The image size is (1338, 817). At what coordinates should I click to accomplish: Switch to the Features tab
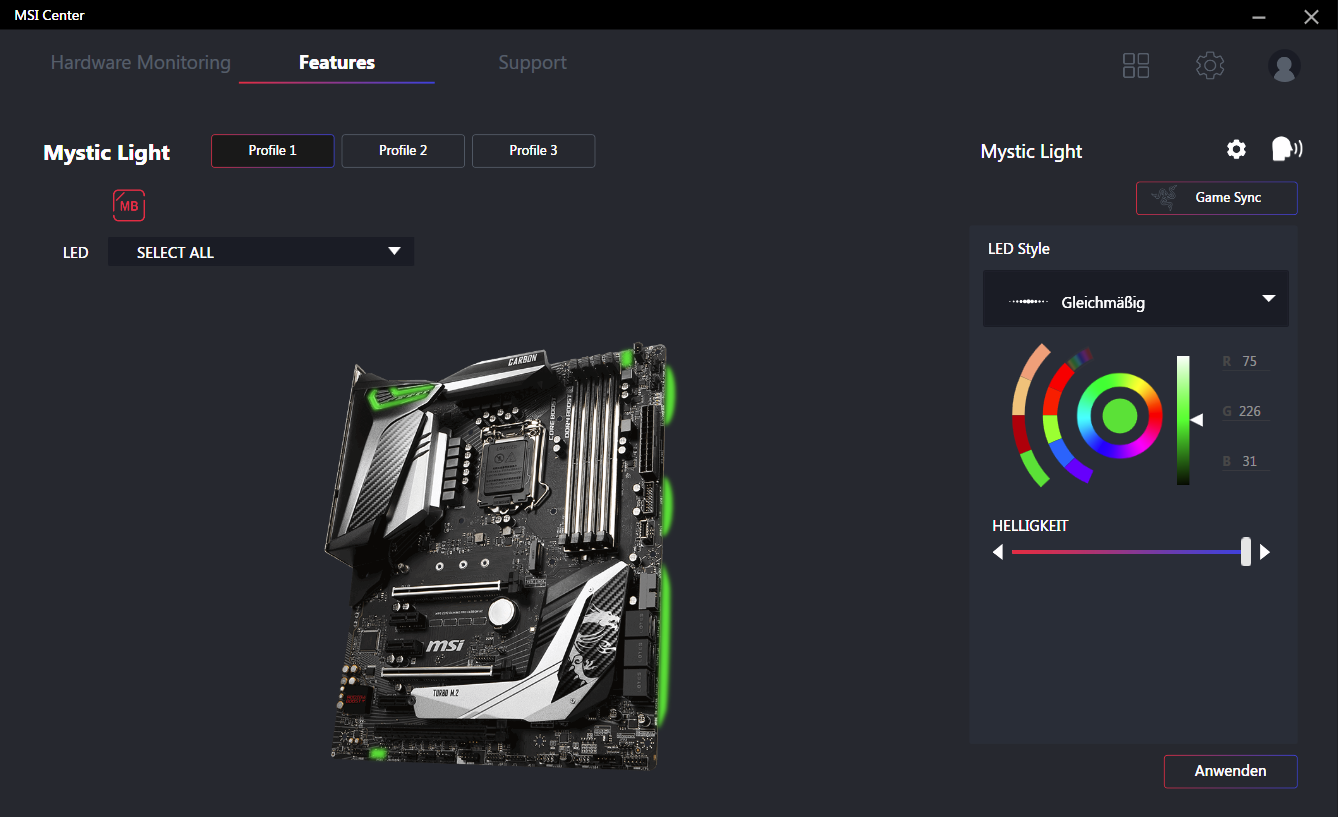pyautogui.click(x=337, y=63)
